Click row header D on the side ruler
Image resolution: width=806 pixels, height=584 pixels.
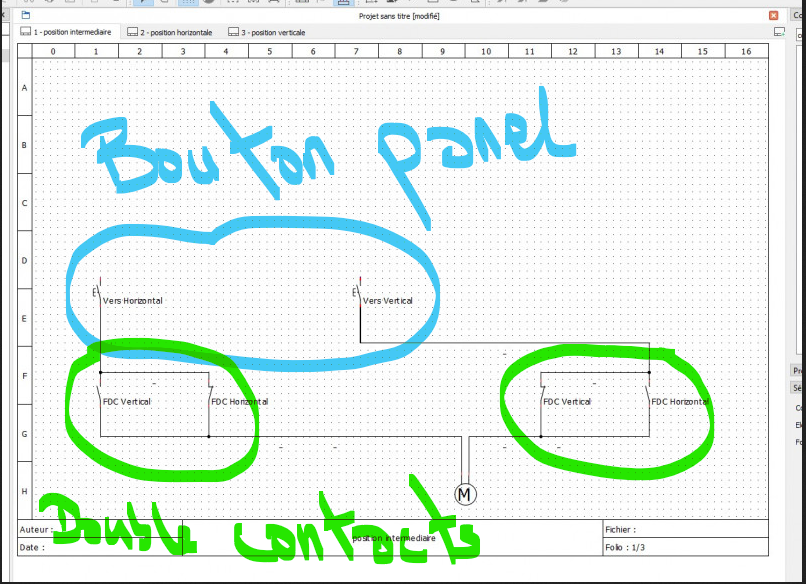click(25, 261)
